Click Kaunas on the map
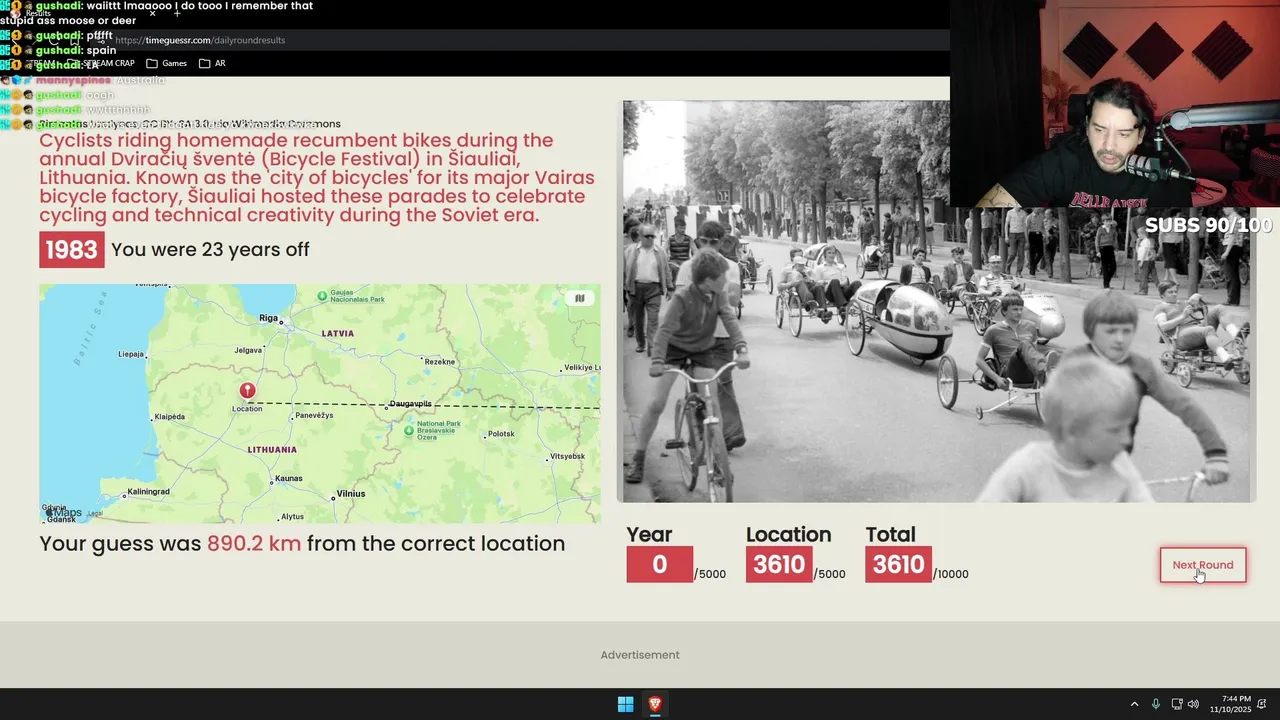 pos(288,479)
